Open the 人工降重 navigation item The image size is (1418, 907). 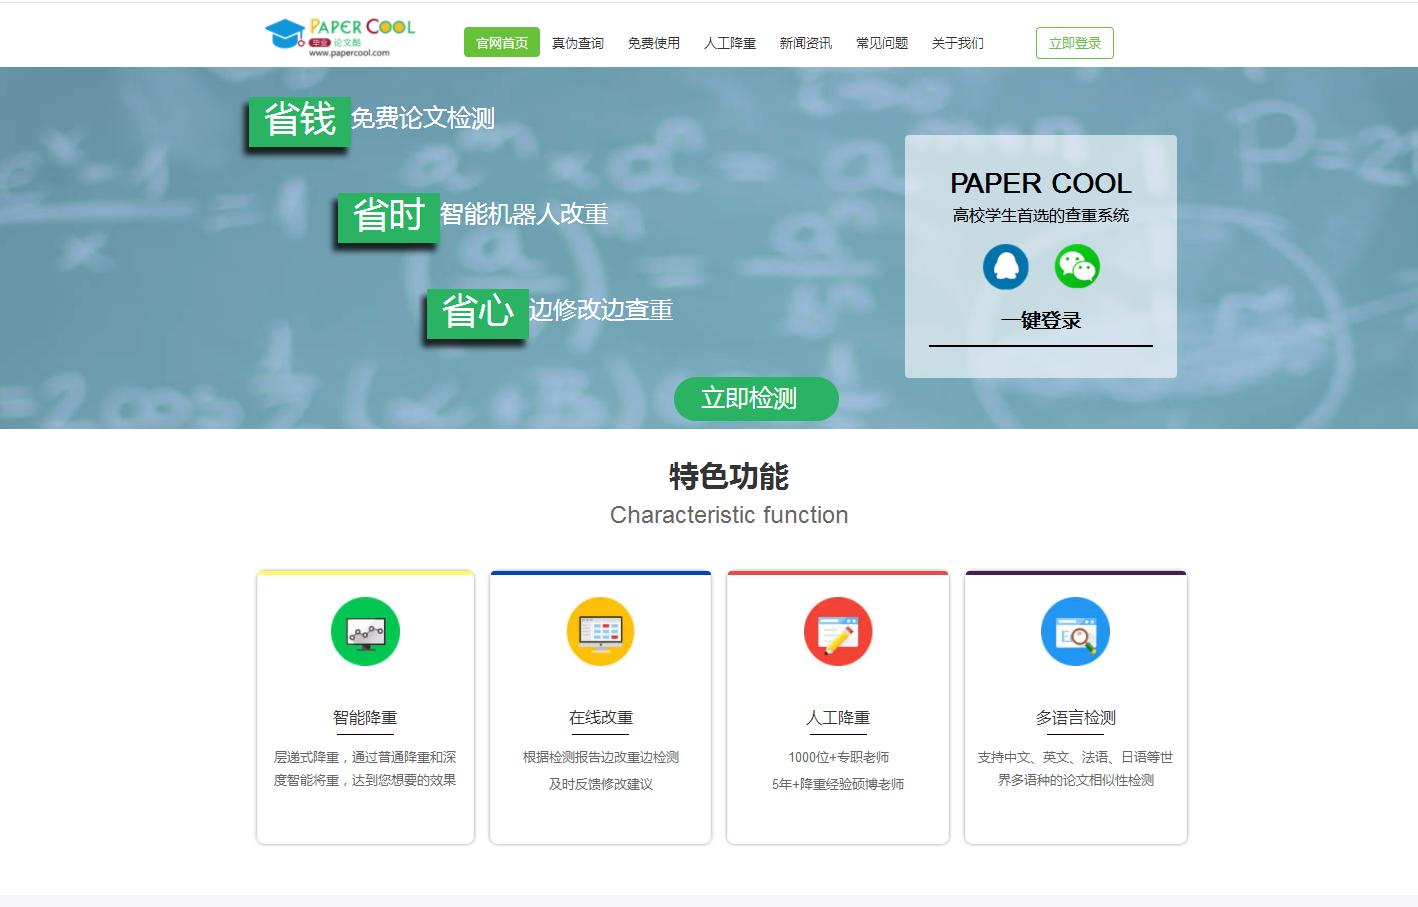tap(730, 43)
